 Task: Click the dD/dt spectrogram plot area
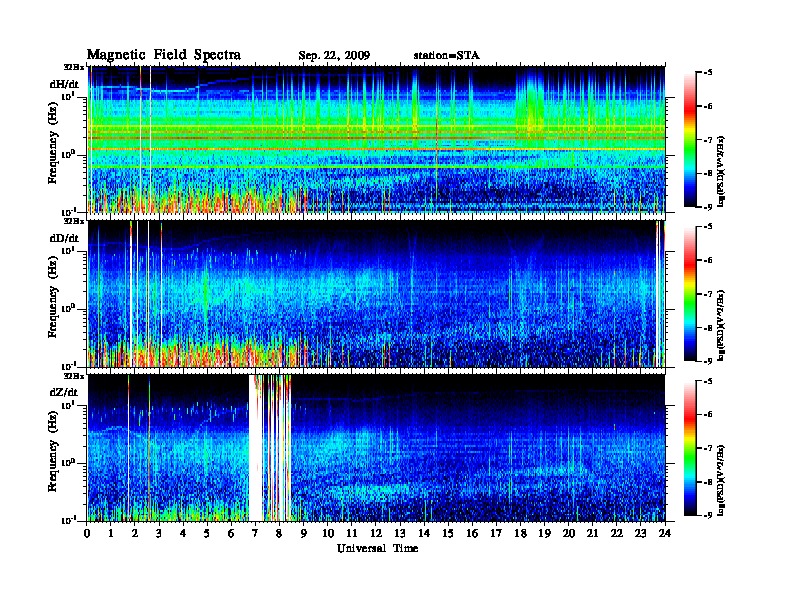[376, 294]
